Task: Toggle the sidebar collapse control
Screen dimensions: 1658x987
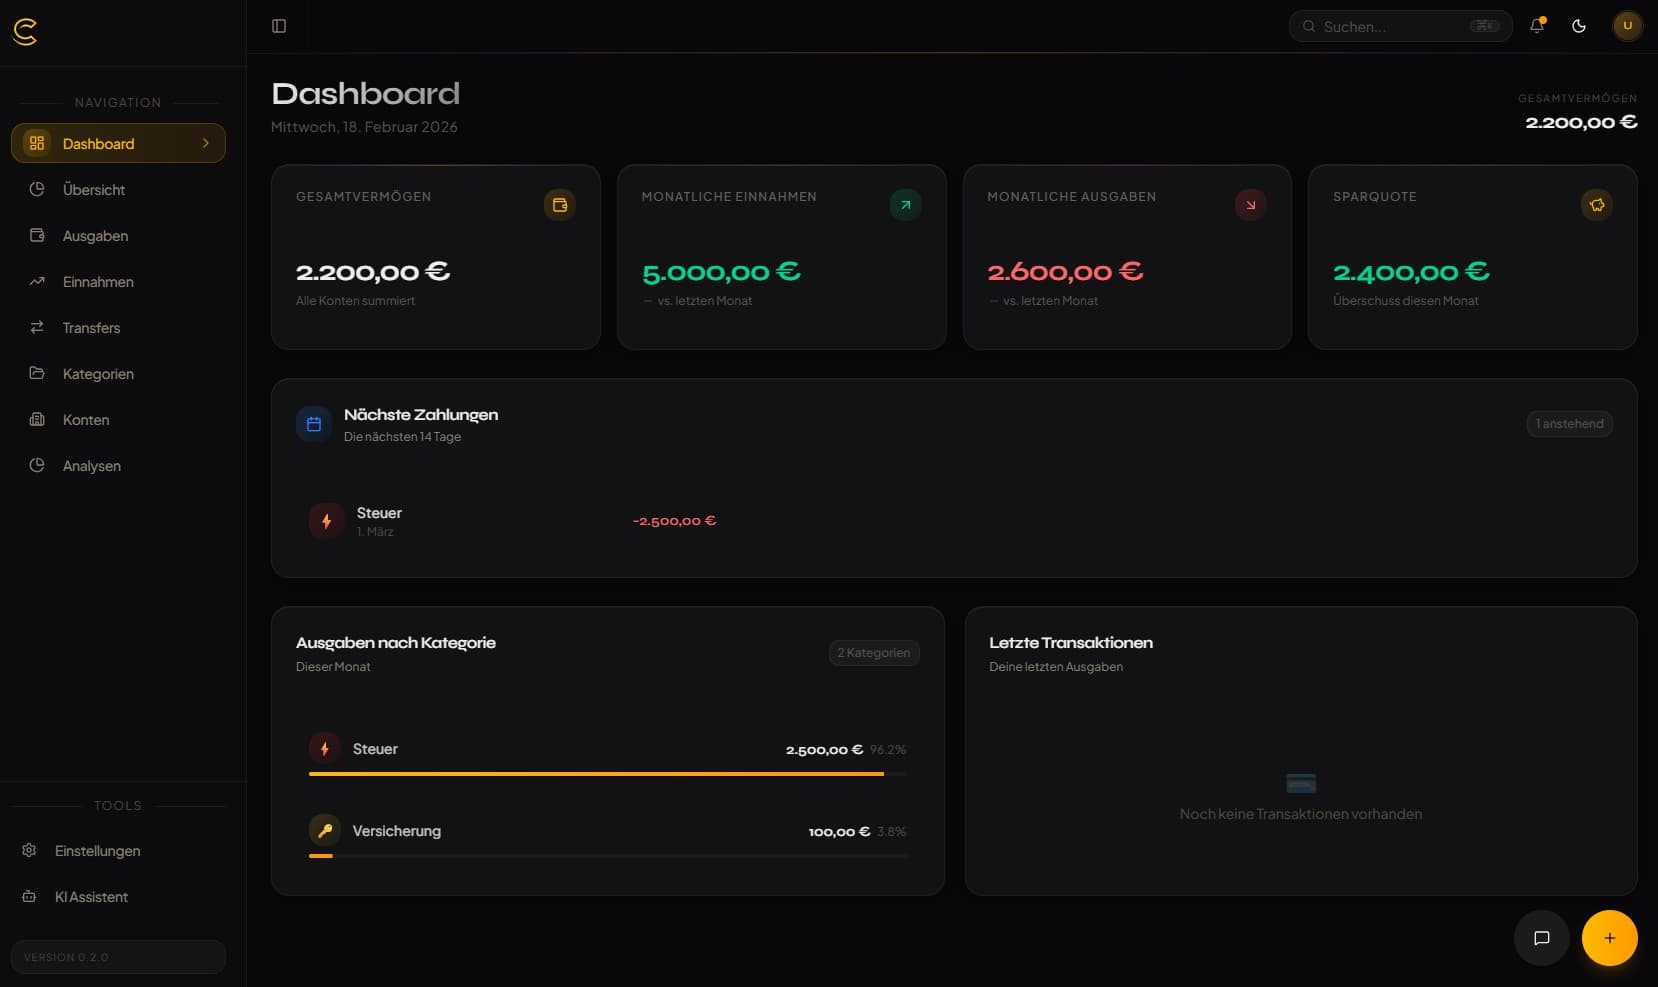Action: pos(278,26)
